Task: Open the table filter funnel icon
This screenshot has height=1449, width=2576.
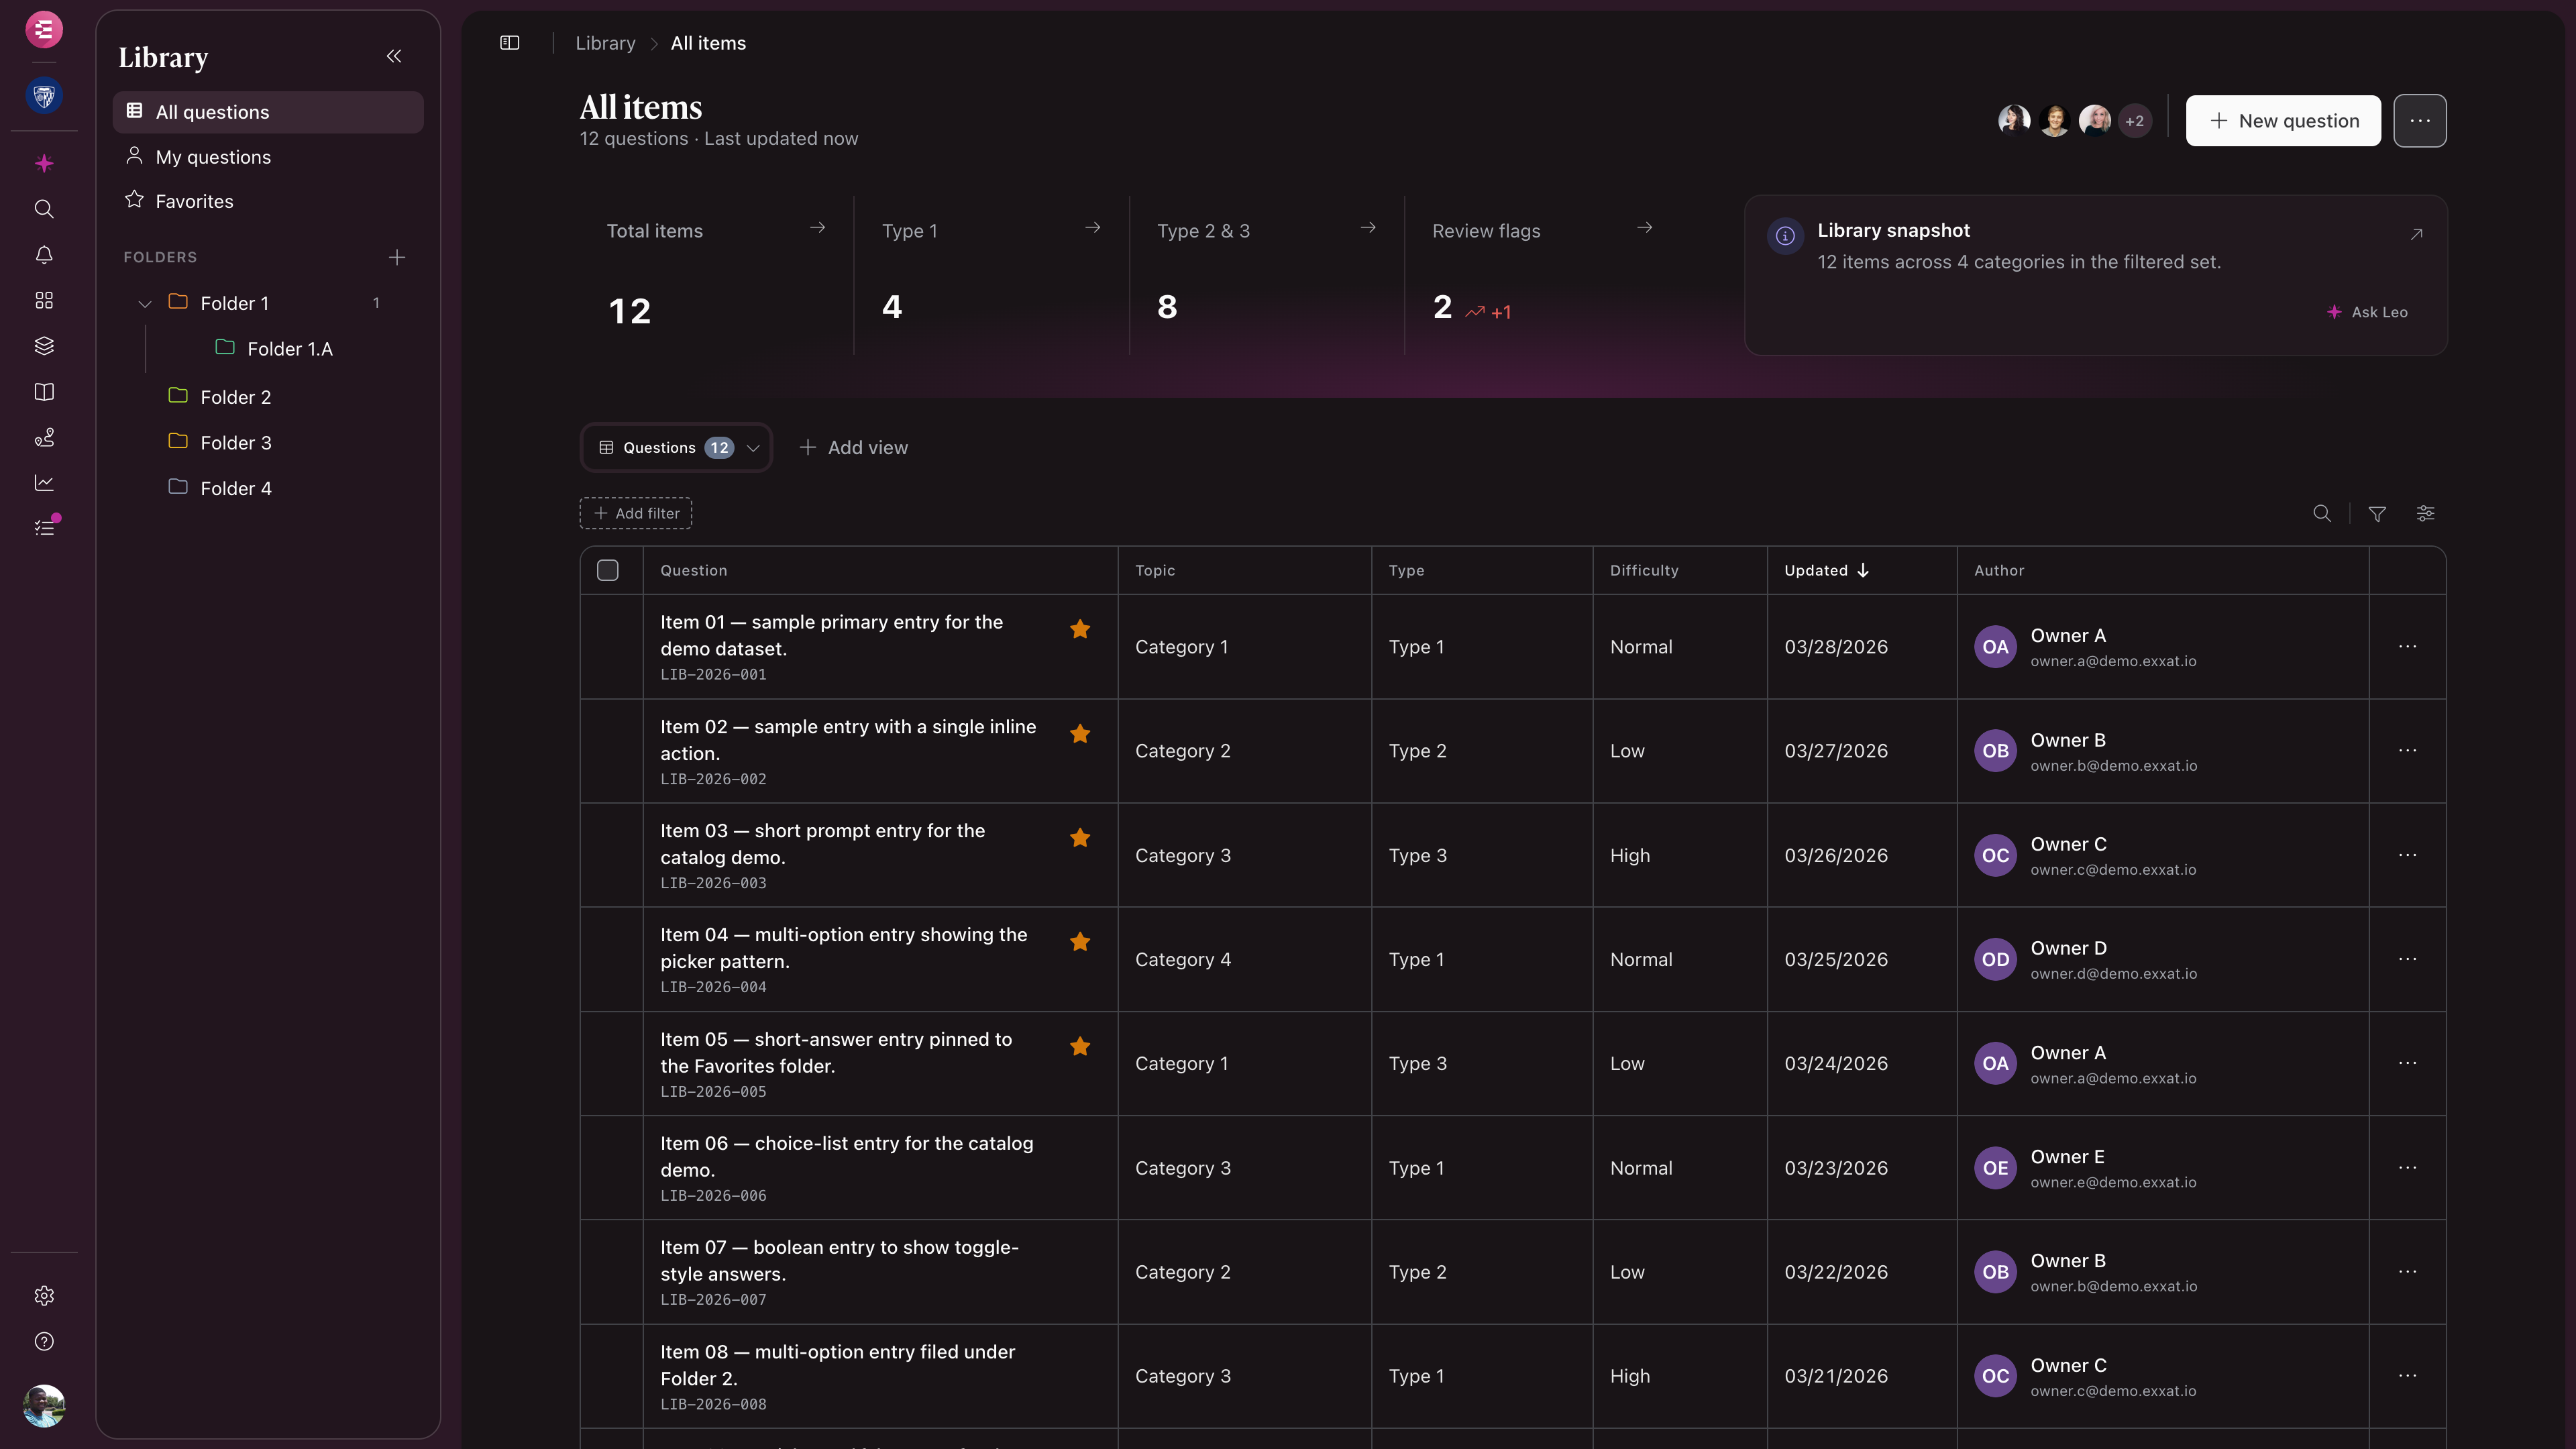Action: 2377,513
